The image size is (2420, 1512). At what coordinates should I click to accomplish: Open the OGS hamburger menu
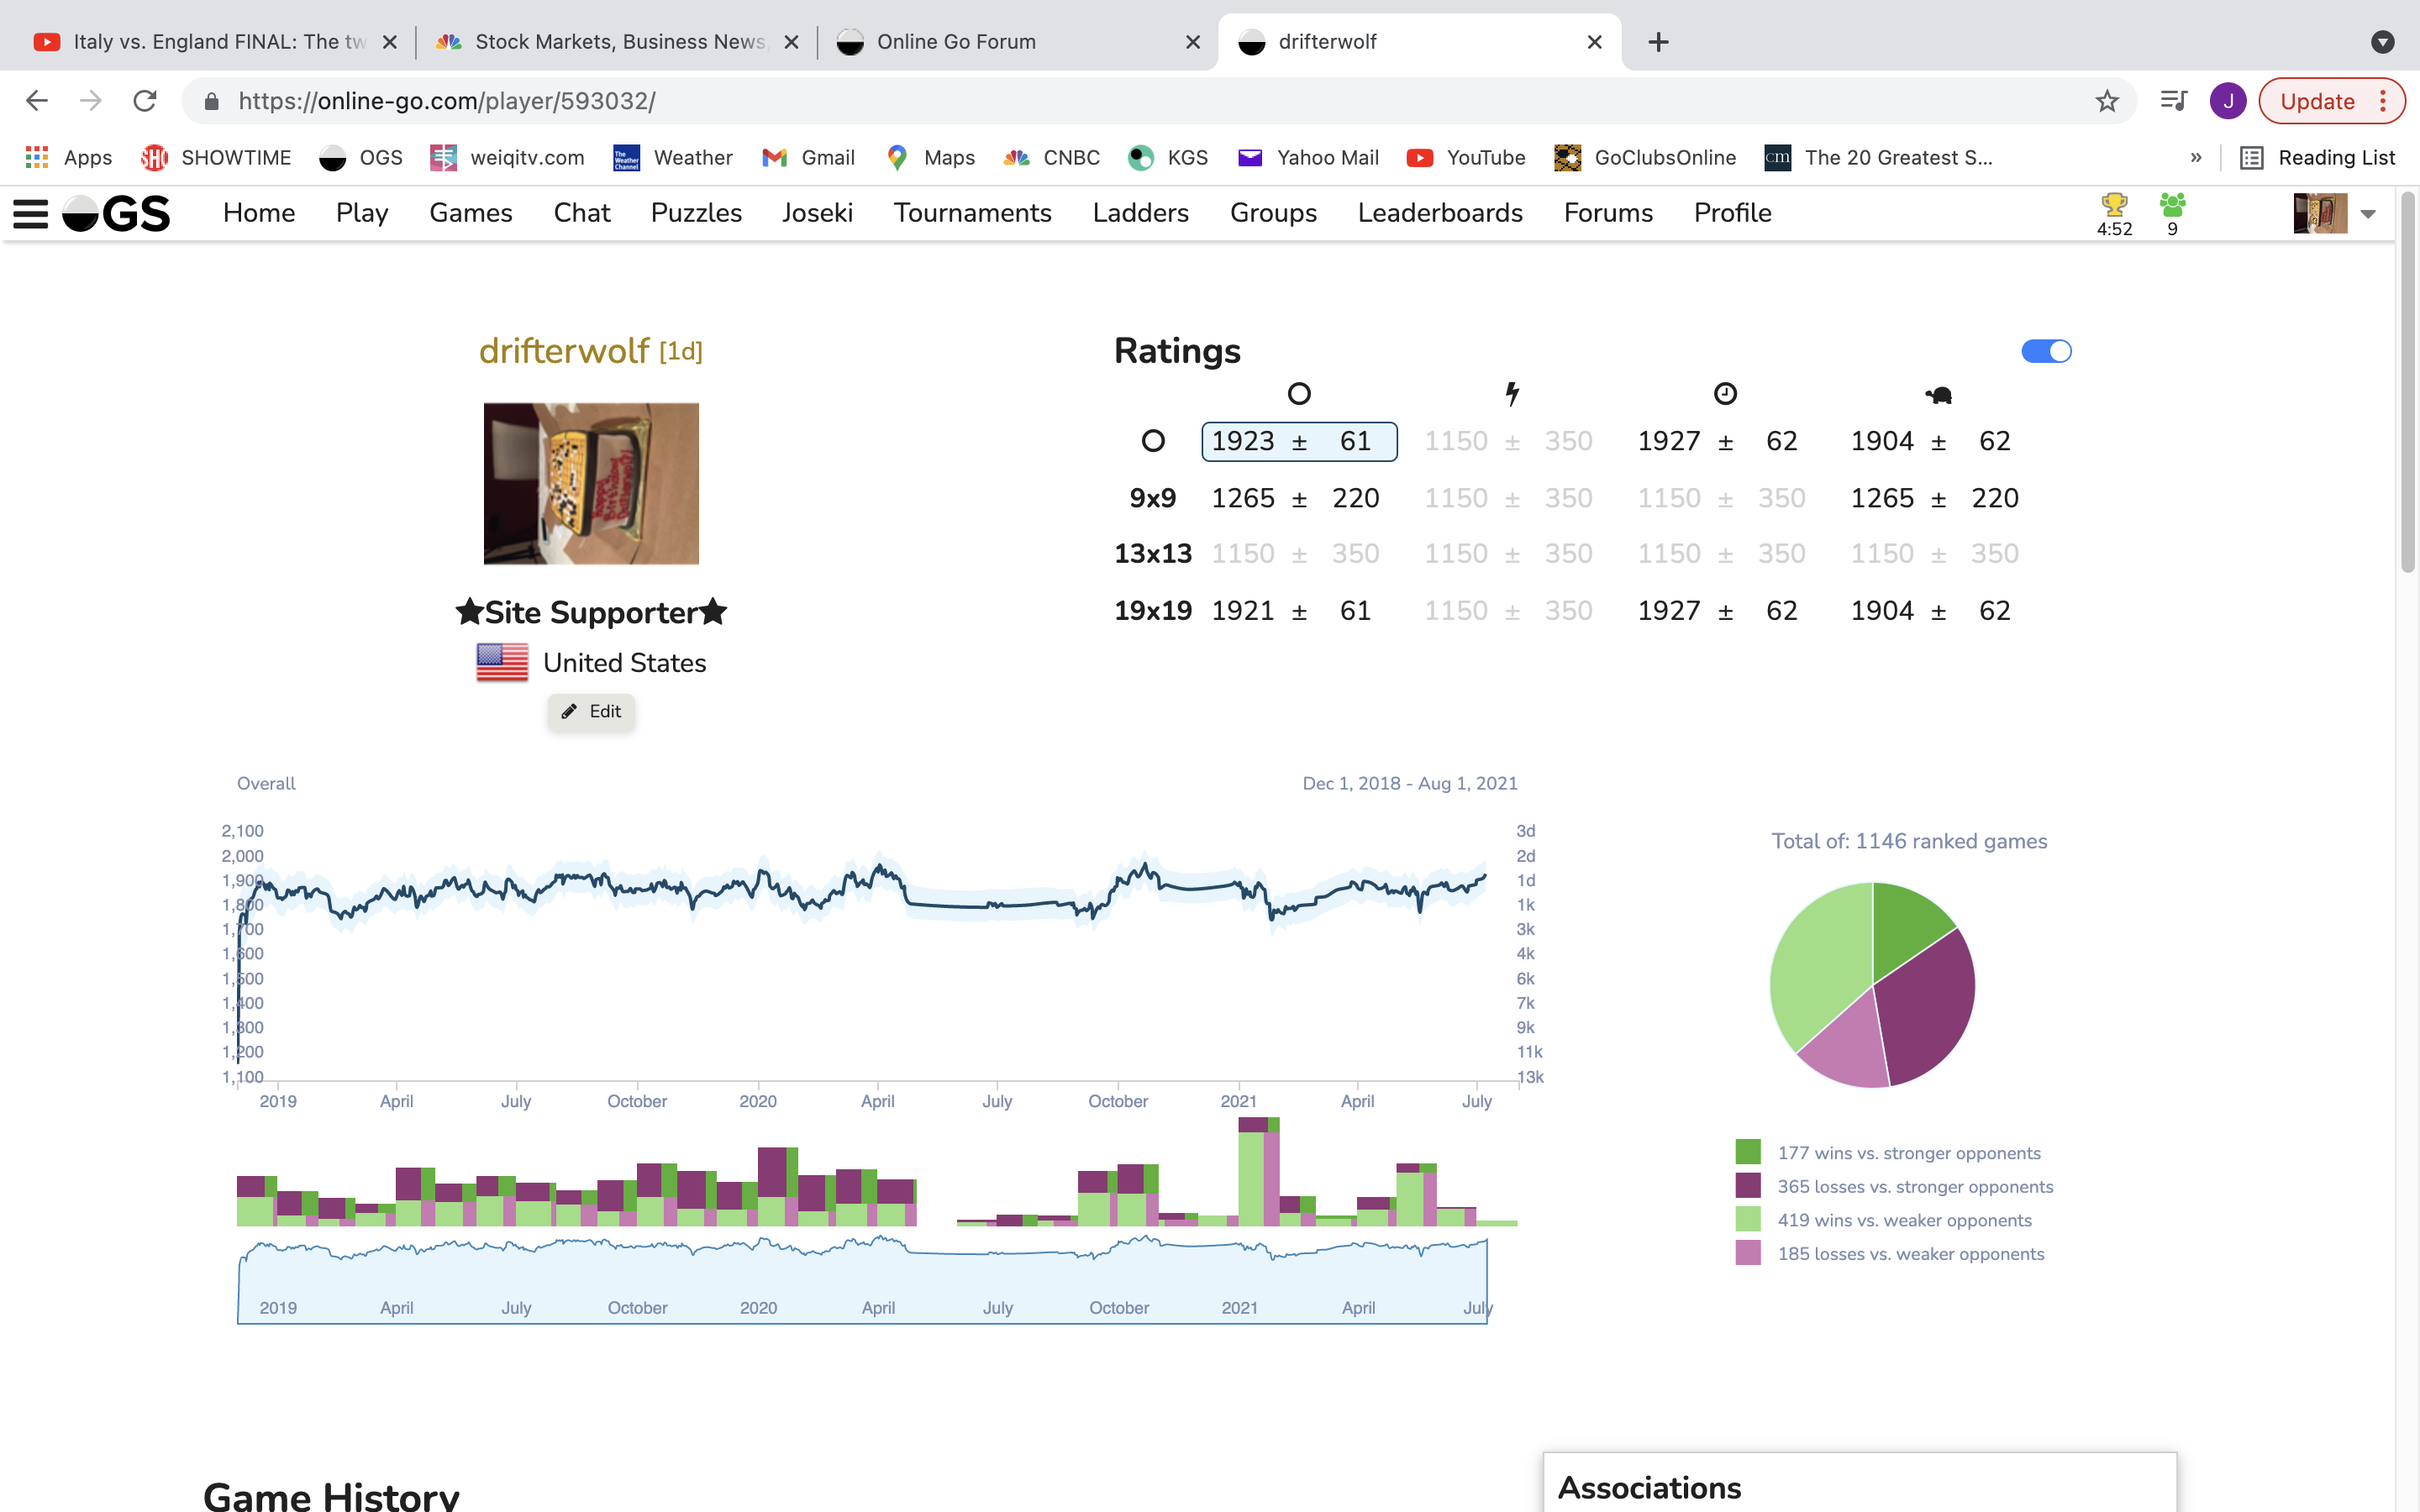(x=30, y=213)
